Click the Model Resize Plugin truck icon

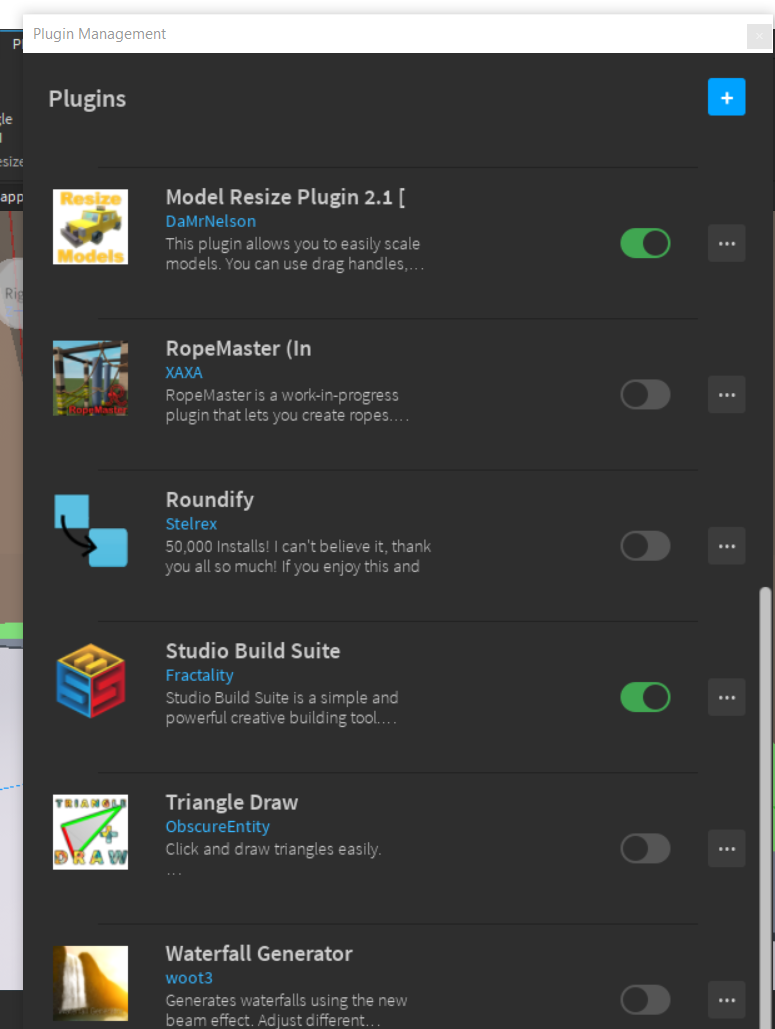coord(90,227)
